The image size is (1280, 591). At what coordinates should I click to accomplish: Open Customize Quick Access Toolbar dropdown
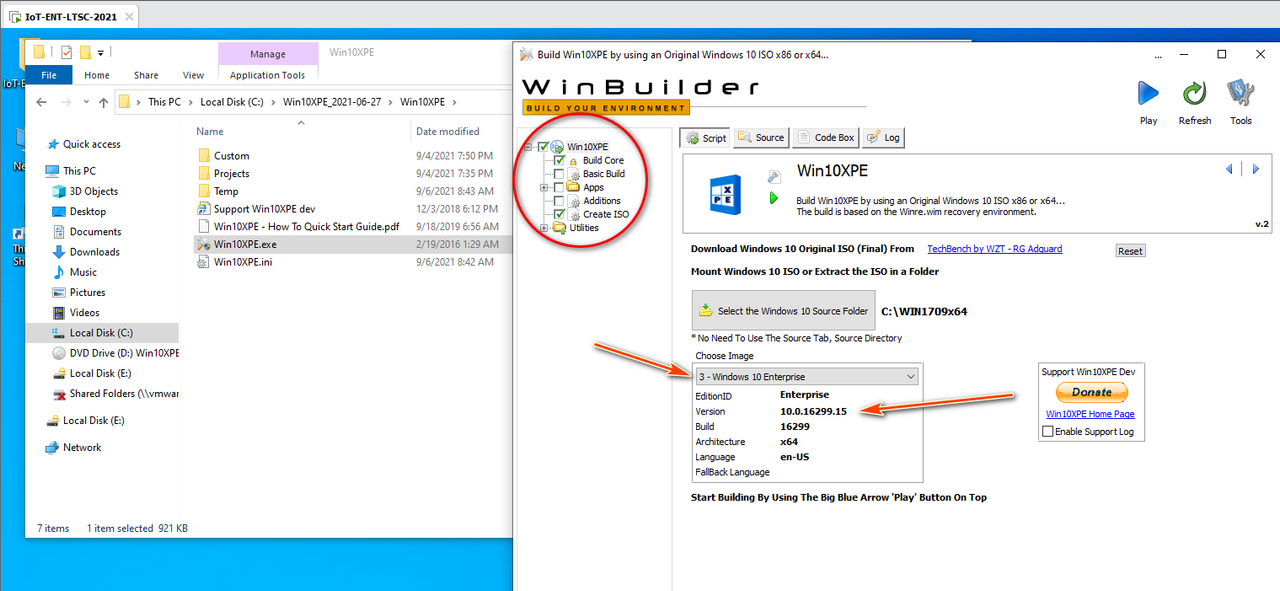pyautogui.click(x=101, y=53)
